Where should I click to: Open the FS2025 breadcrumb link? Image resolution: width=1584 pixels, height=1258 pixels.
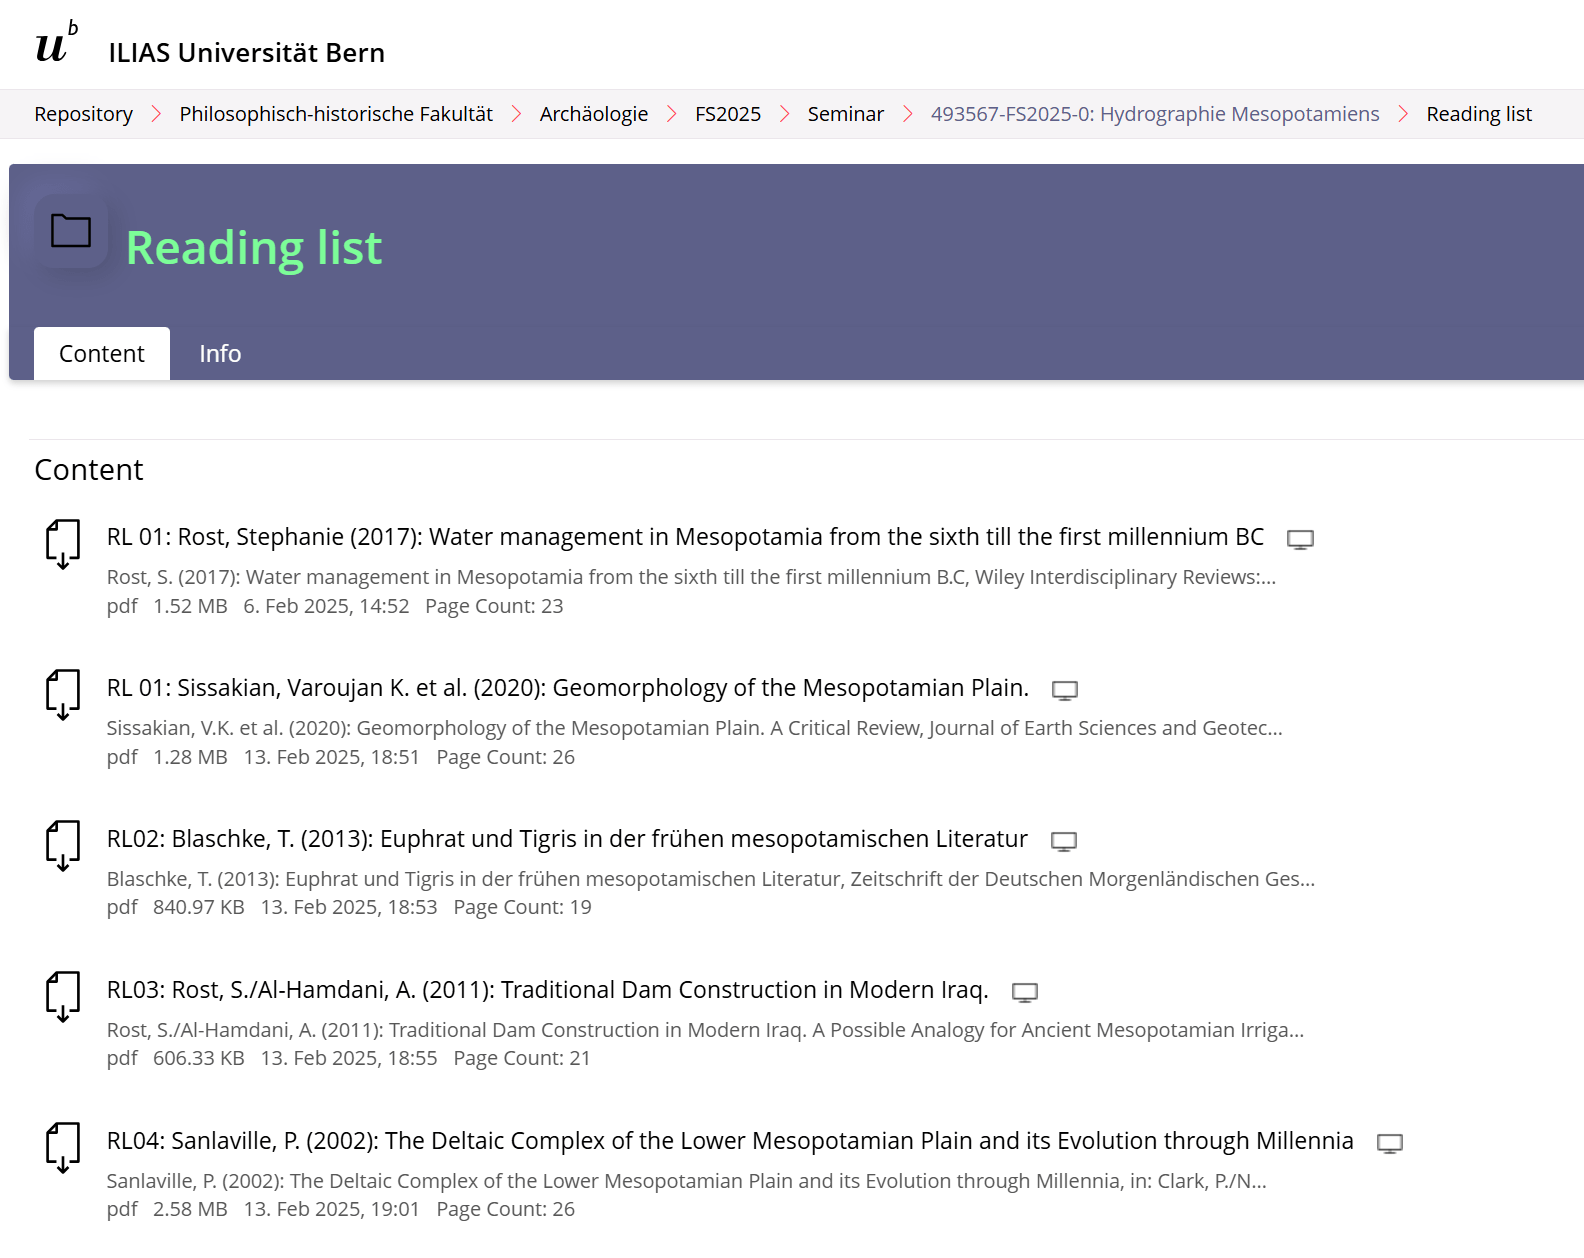[728, 114]
